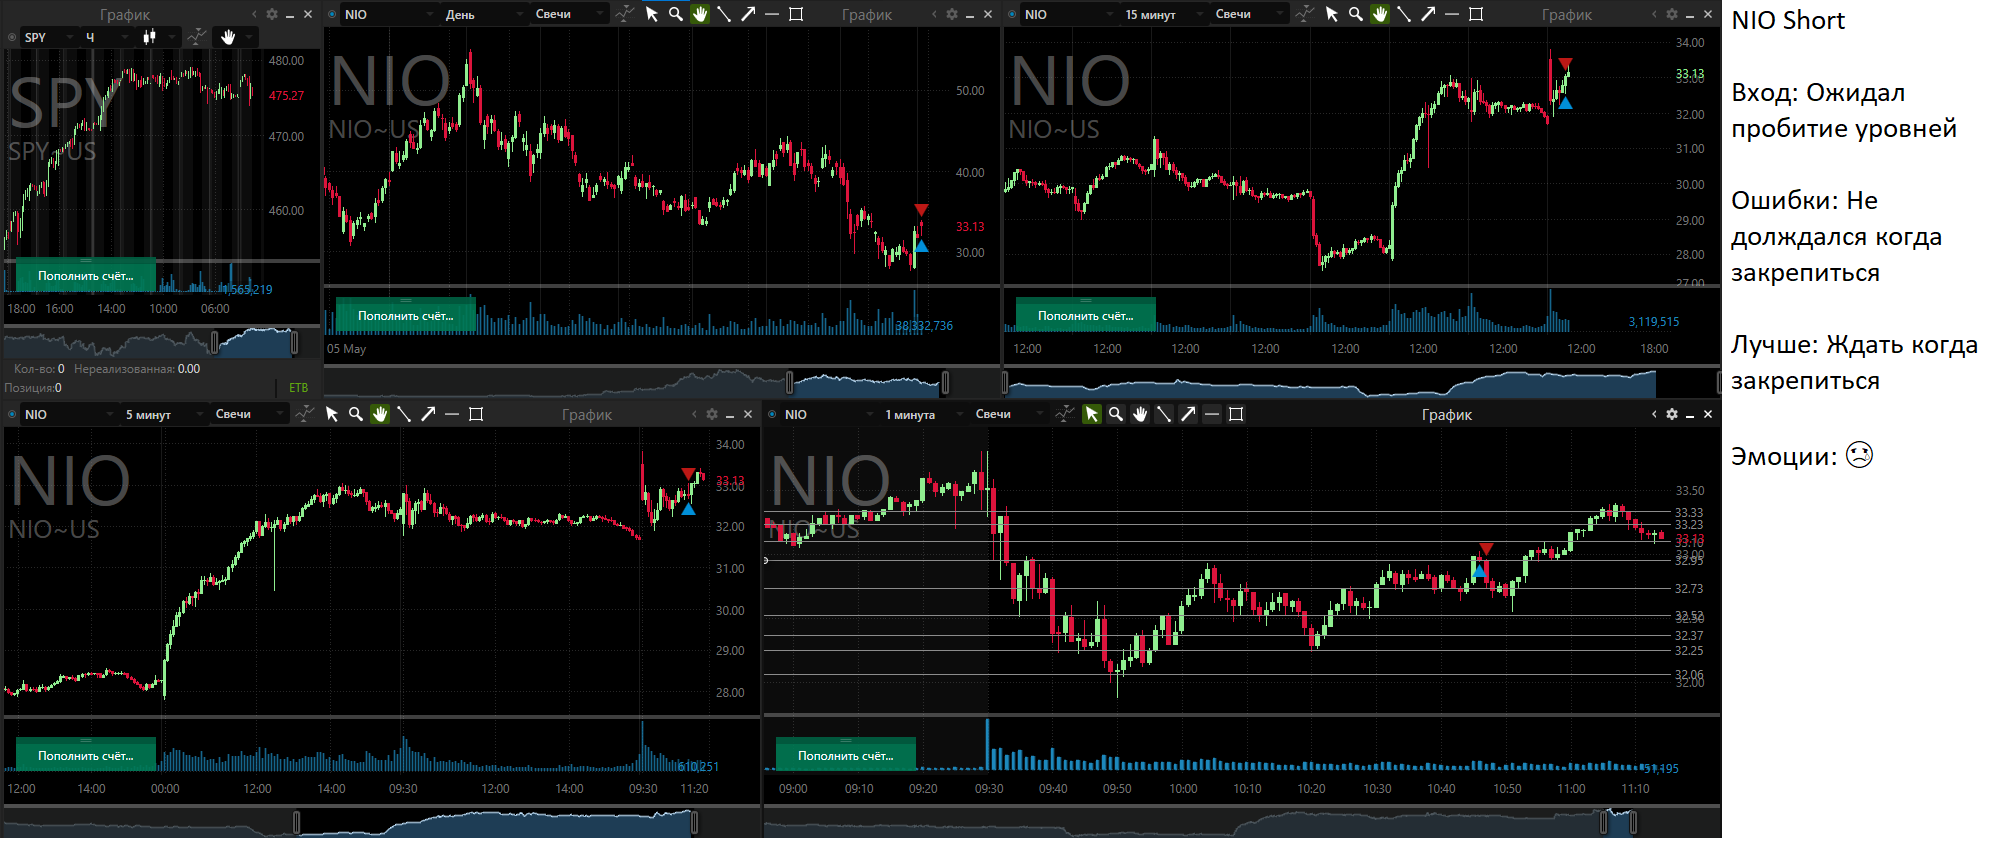Select arrow tool in NIO 15 минут chart
This screenshot has width=1998, height=842.
[1428, 14]
